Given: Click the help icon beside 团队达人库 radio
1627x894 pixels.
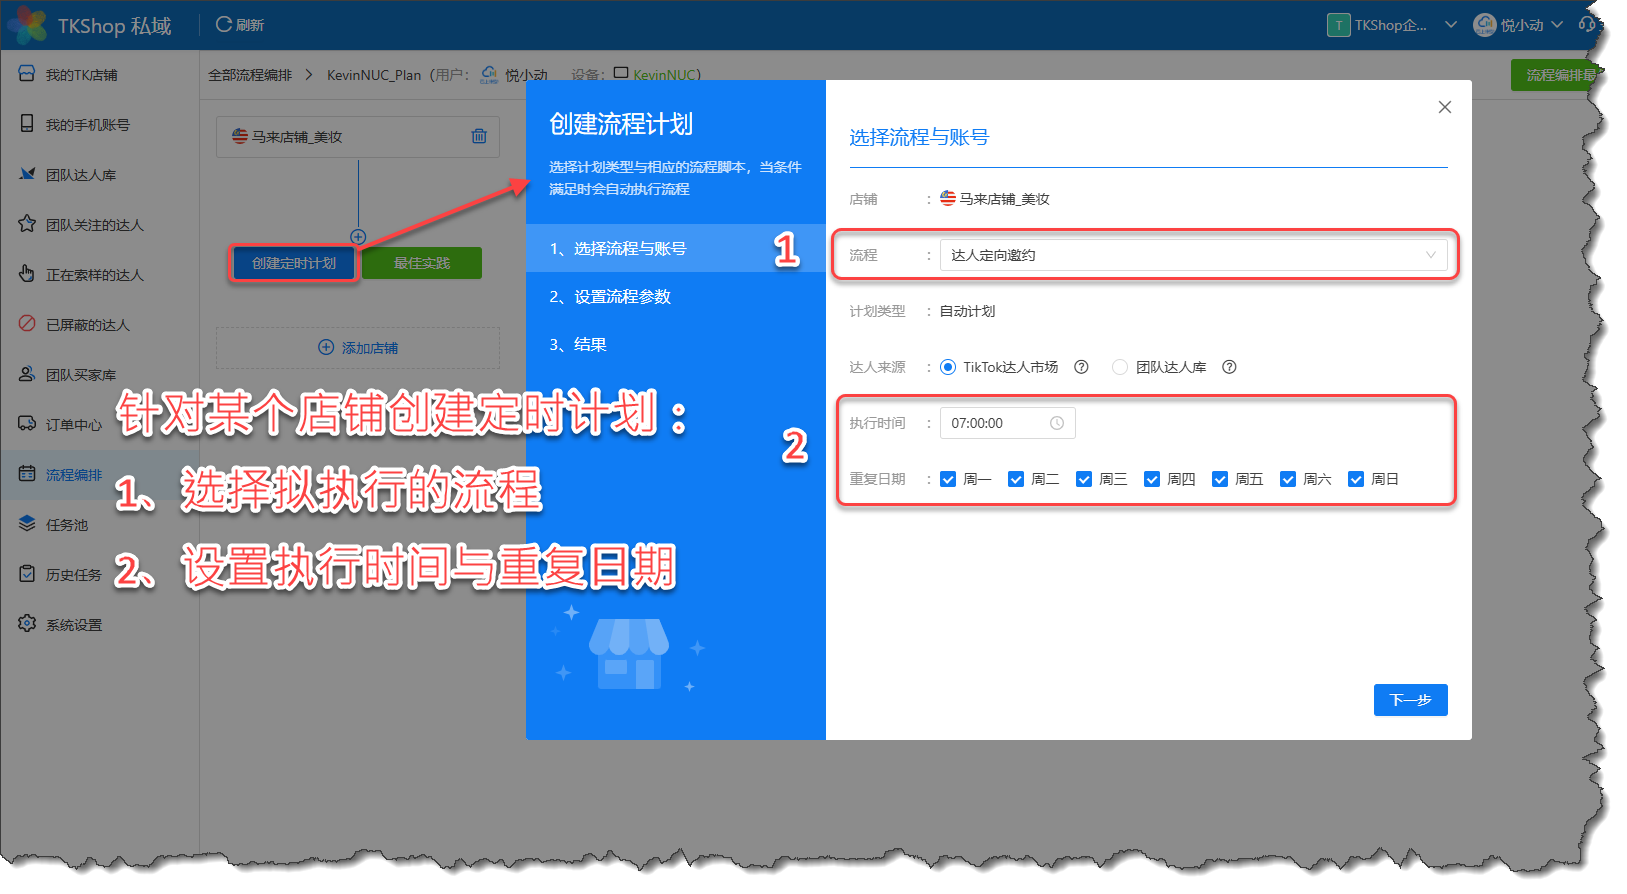Looking at the screenshot, I should tap(1229, 367).
